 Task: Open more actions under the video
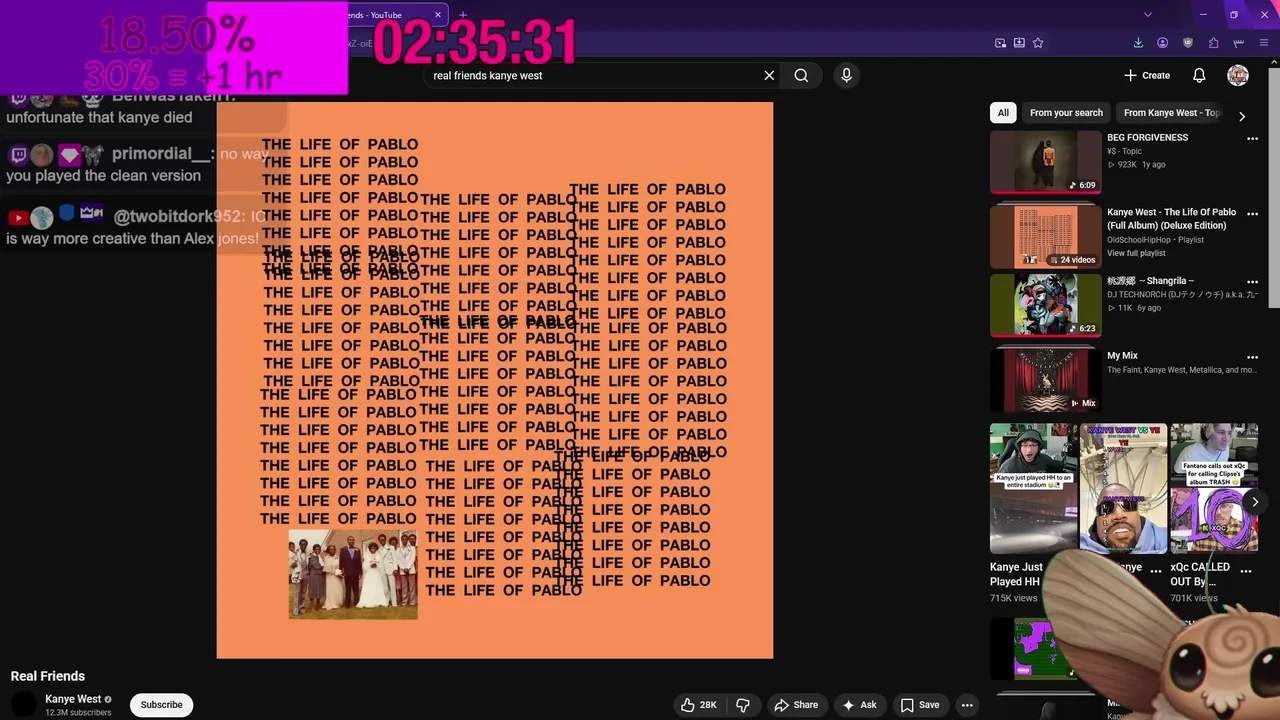pos(967,705)
